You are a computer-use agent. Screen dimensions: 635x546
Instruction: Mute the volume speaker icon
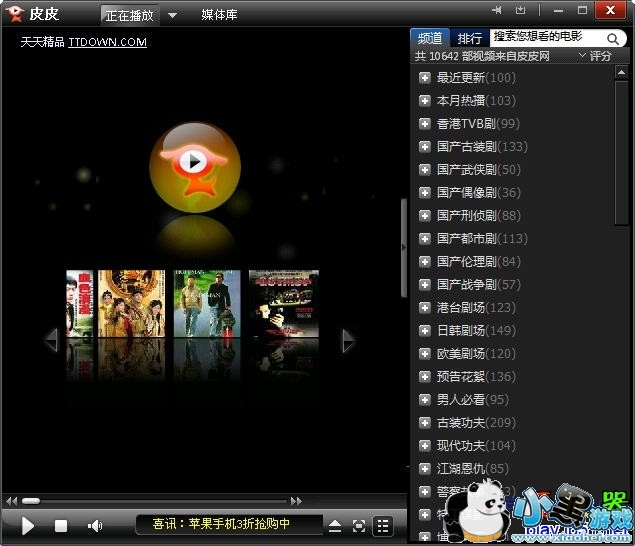[95, 525]
